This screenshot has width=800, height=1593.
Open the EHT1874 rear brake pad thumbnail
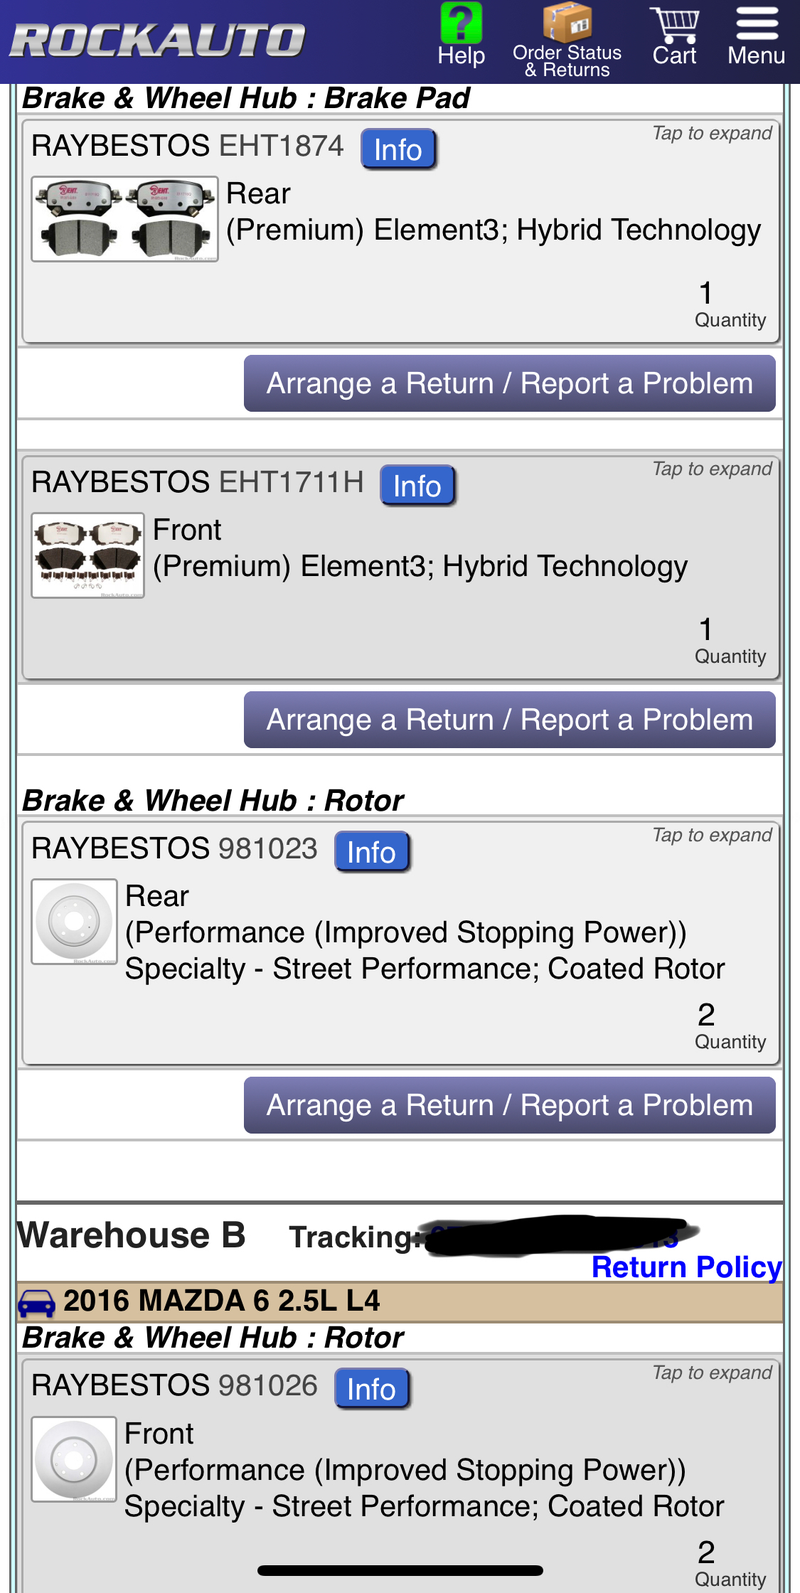click(125, 219)
